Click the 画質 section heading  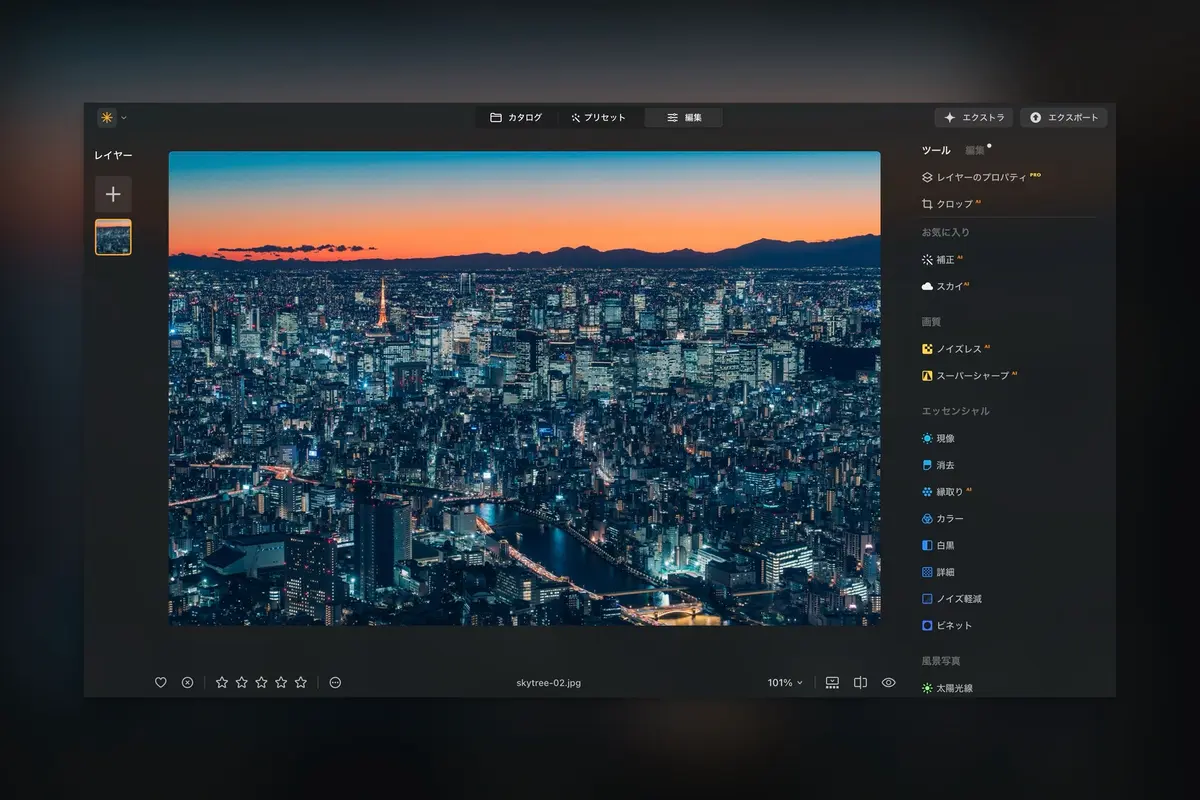tap(931, 322)
